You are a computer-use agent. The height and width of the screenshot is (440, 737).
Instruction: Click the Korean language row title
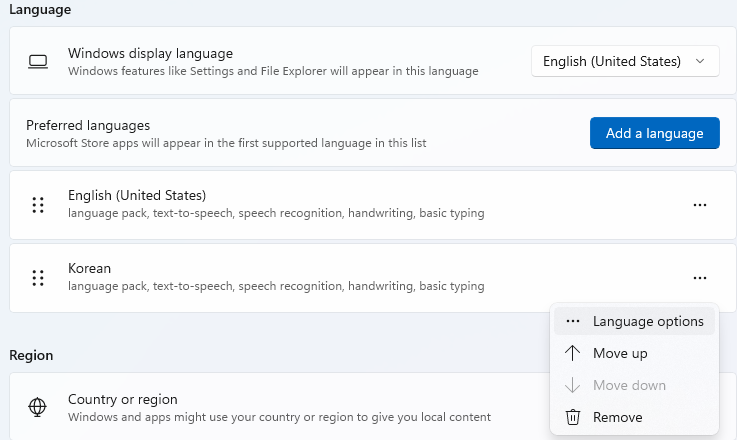tap(89, 268)
